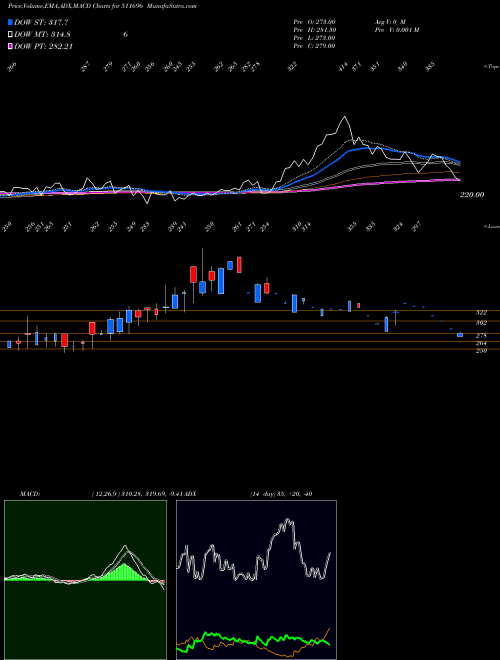Click the 'DOW PT: 282.21' legend text
Image resolution: width=500 pixels, height=660 pixels.
(x=43, y=46)
